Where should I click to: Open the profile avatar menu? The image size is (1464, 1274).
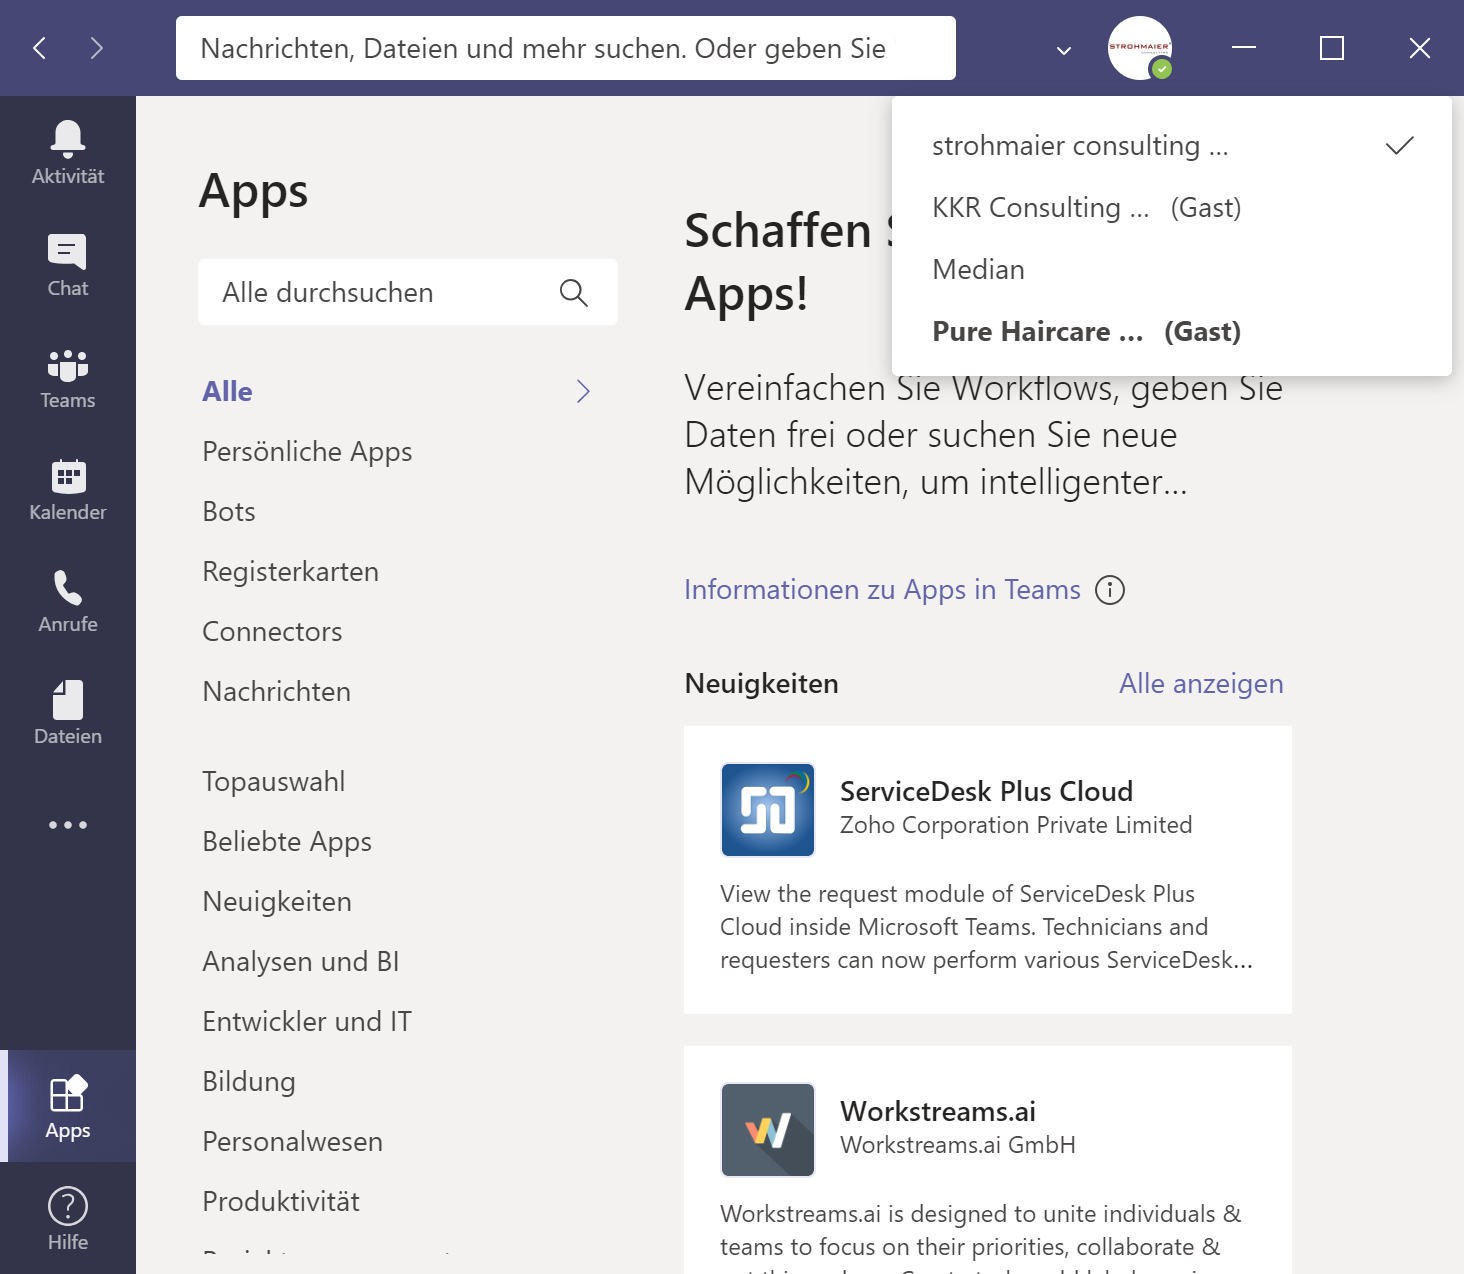tap(1140, 48)
